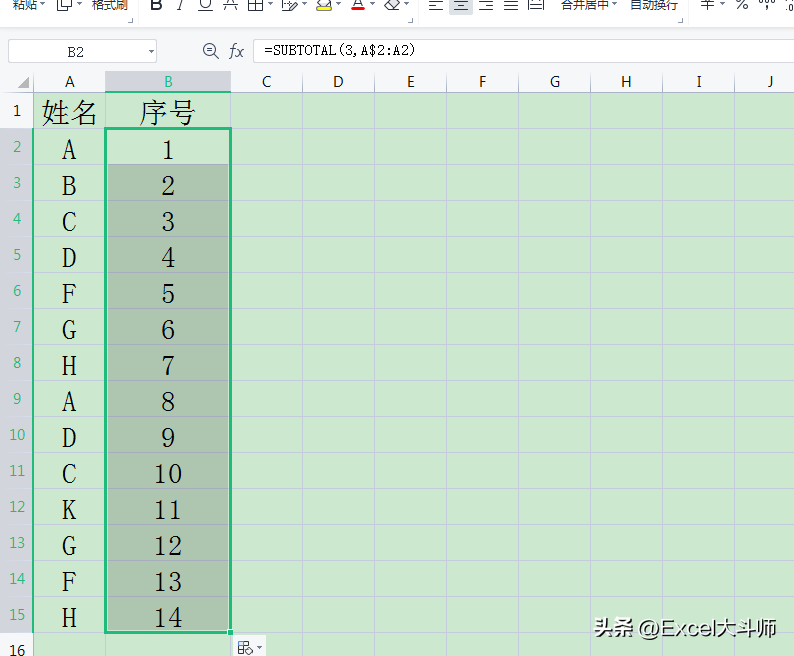794x656 pixels.
Task: Expand alignment group dialog launcher
Action: coord(681,20)
